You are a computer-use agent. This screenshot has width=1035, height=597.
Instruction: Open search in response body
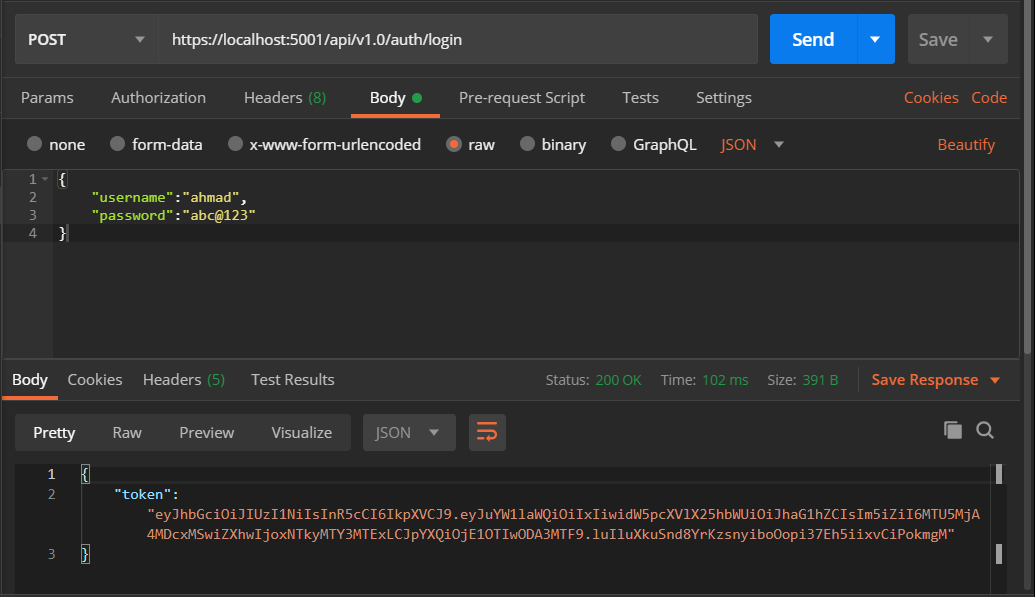click(x=985, y=431)
